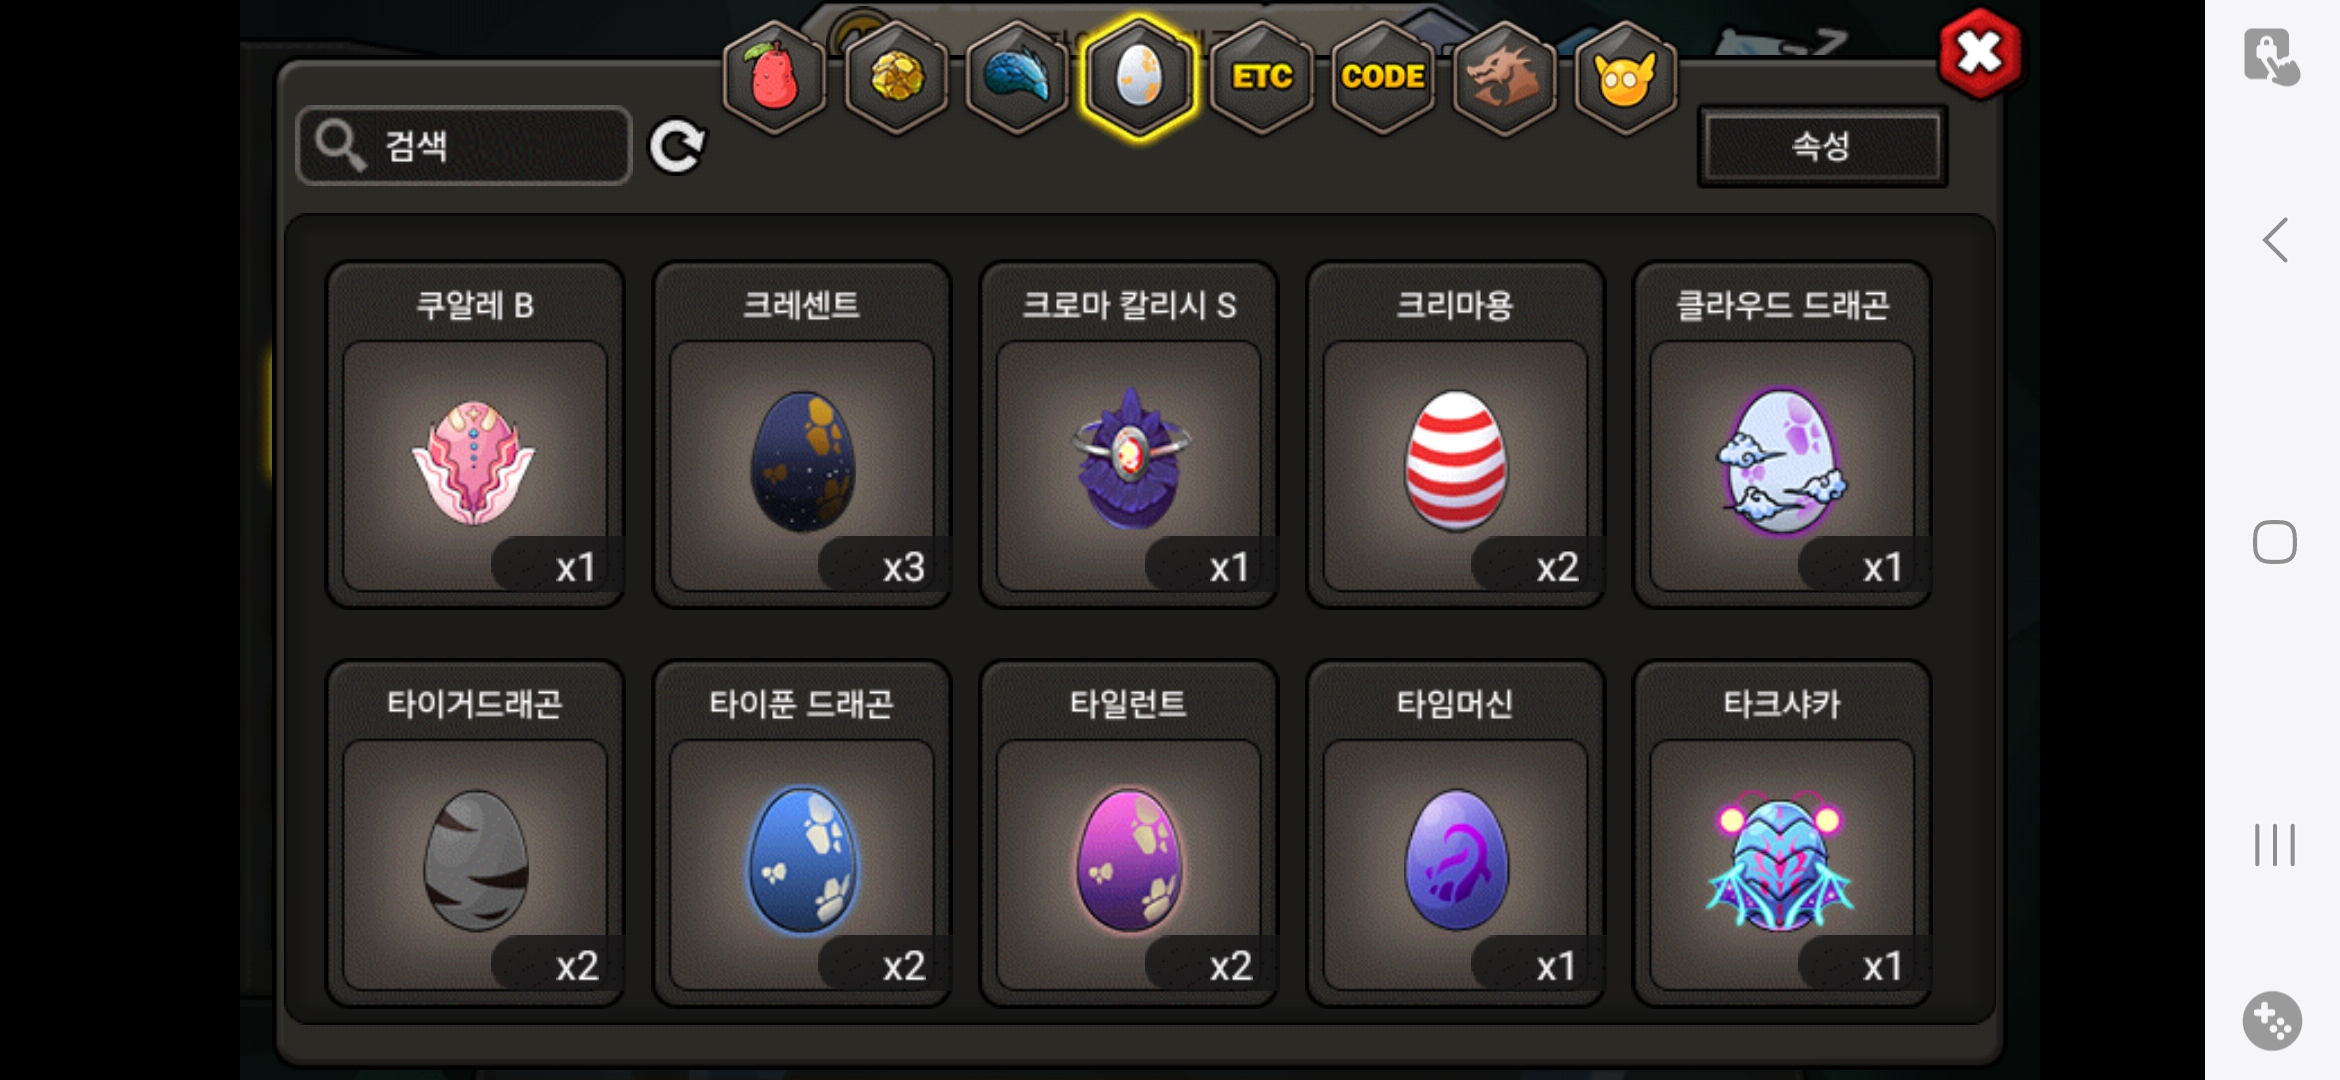The width and height of the screenshot is (2340, 1080).
Task: Tap the Android back arrow
Action: click(2275, 240)
